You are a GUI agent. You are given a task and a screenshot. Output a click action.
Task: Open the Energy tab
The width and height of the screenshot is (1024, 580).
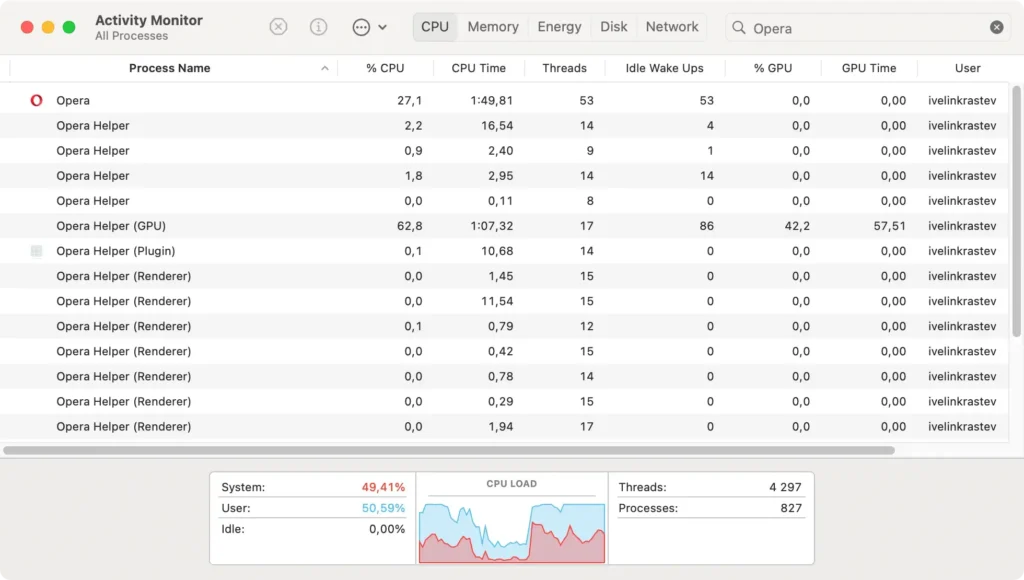click(x=560, y=27)
